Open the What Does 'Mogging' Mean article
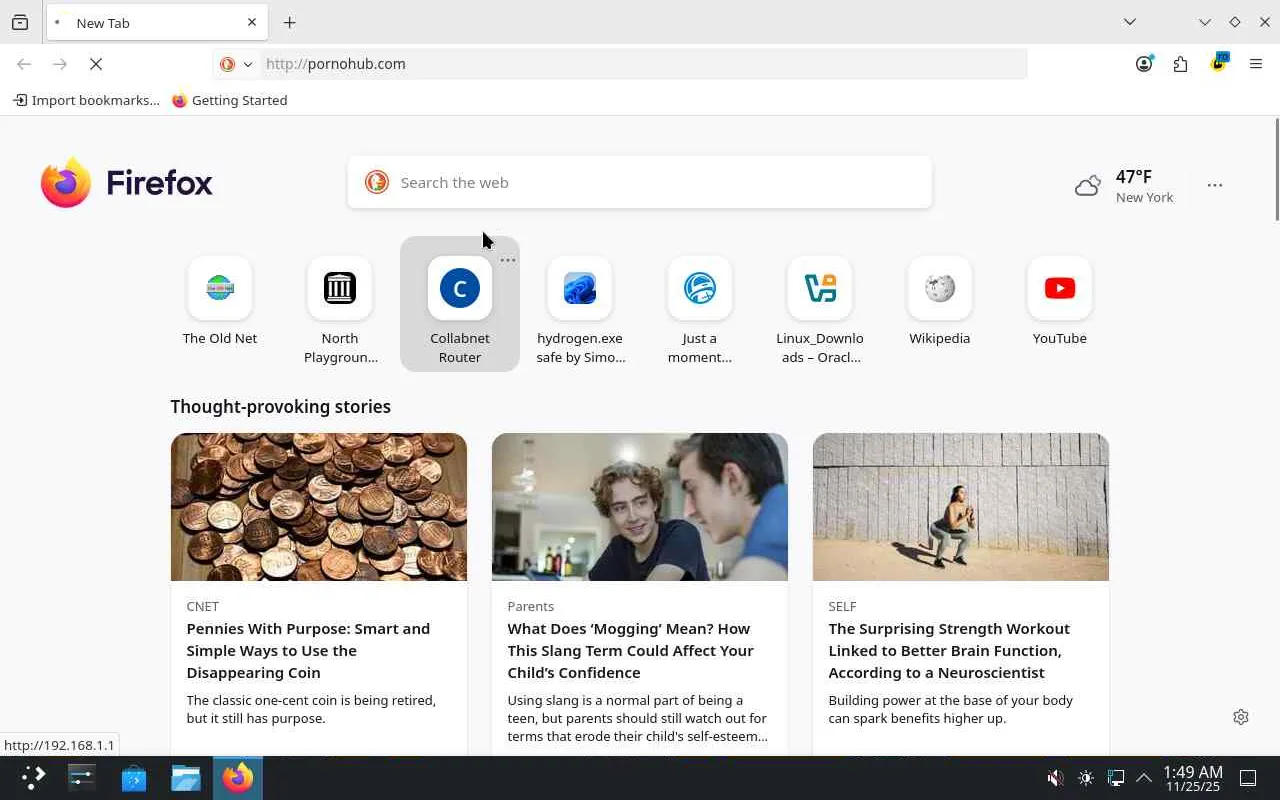This screenshot has width=1280, height=800. [630, 650]
